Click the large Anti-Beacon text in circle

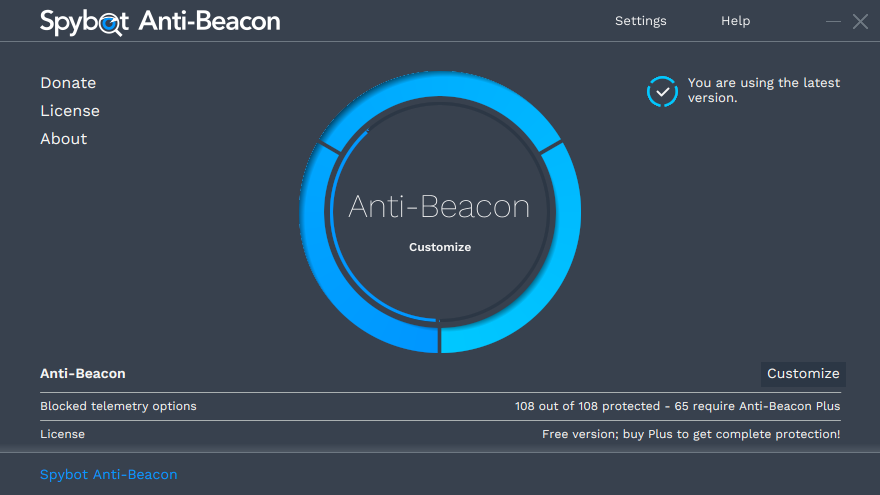tap(439, 207)
